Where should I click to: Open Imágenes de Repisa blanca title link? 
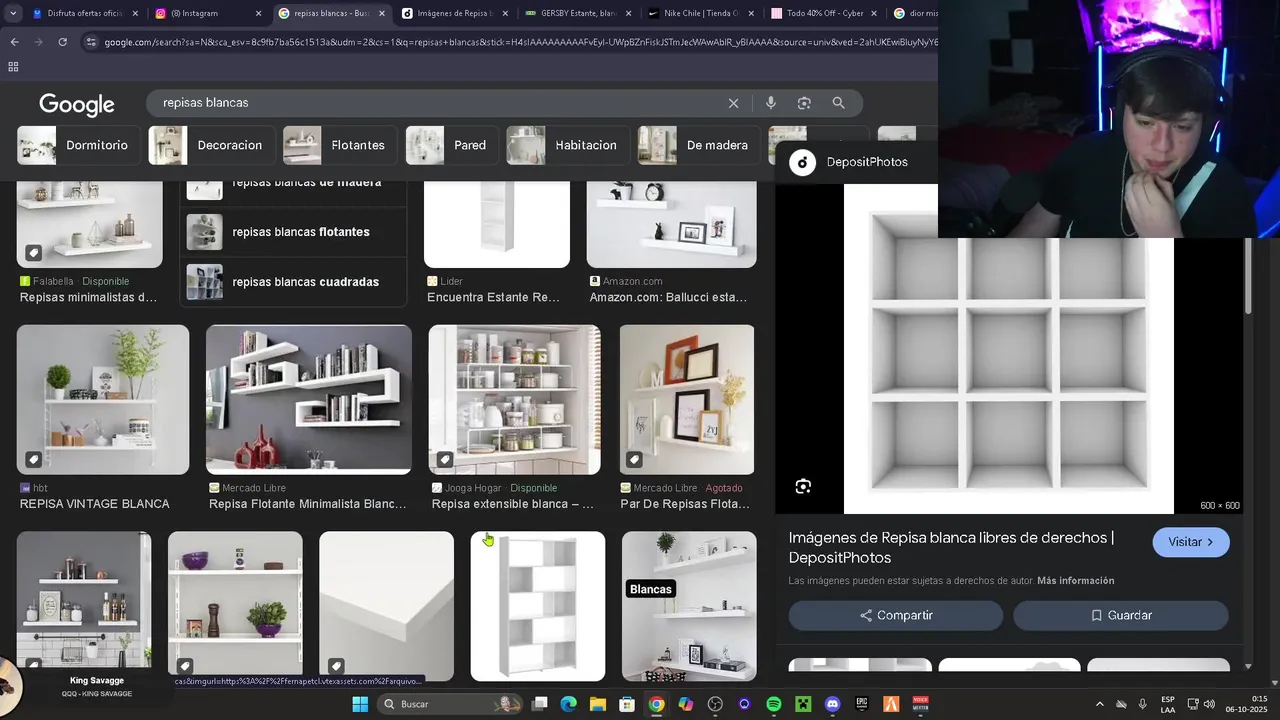[x=951, y=548]
